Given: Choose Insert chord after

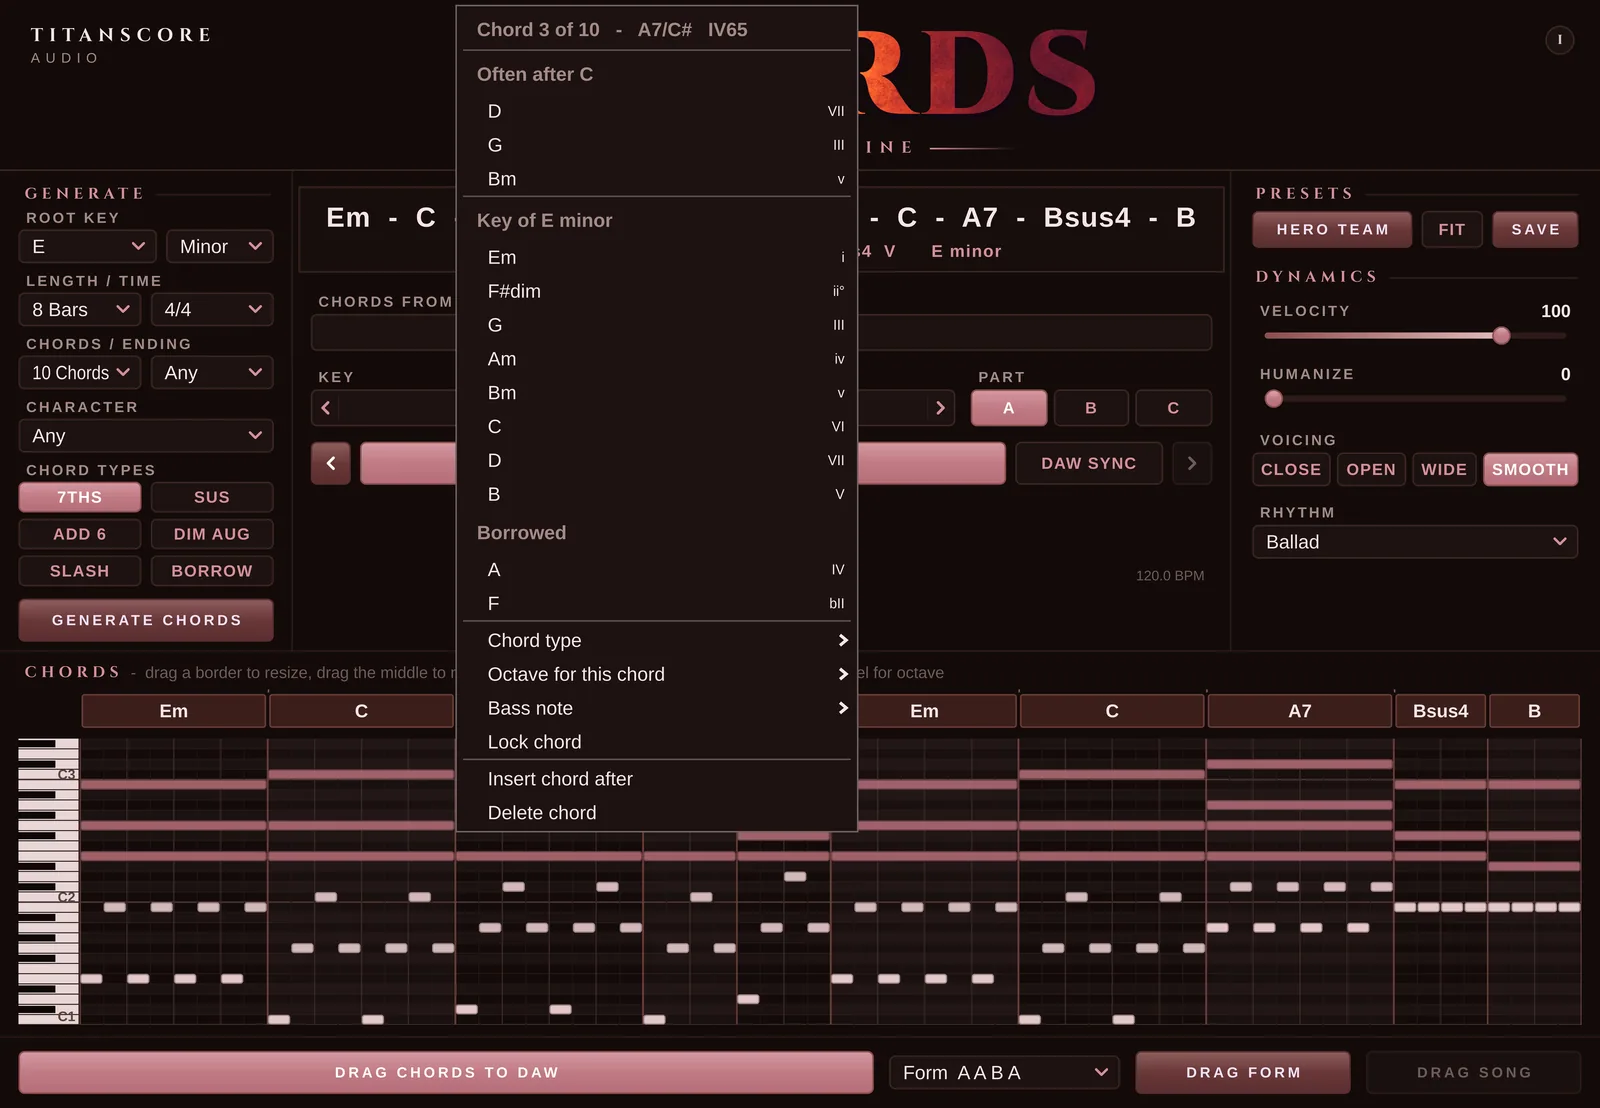Looking at the screenshot, I should coord(657,779).
